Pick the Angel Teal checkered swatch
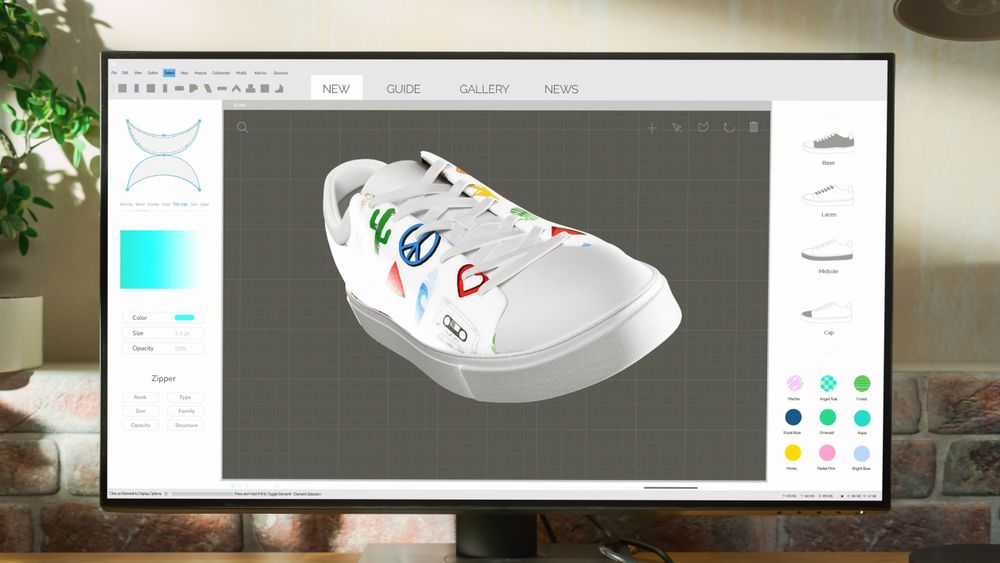The image size is (1000, 563). tap(828, 383)
